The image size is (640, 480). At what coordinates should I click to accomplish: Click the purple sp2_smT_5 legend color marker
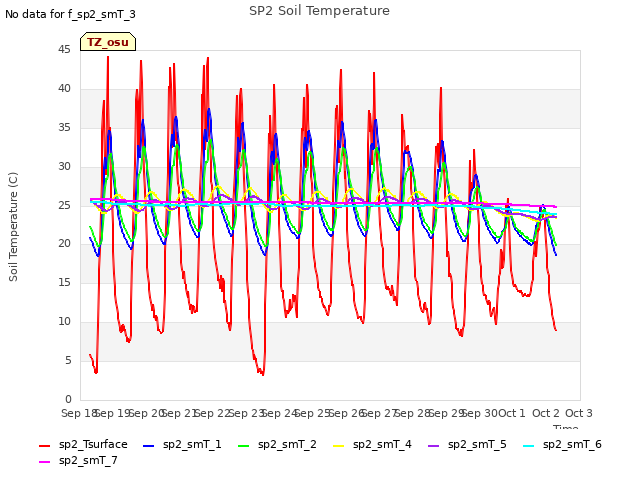click(433, 446)
